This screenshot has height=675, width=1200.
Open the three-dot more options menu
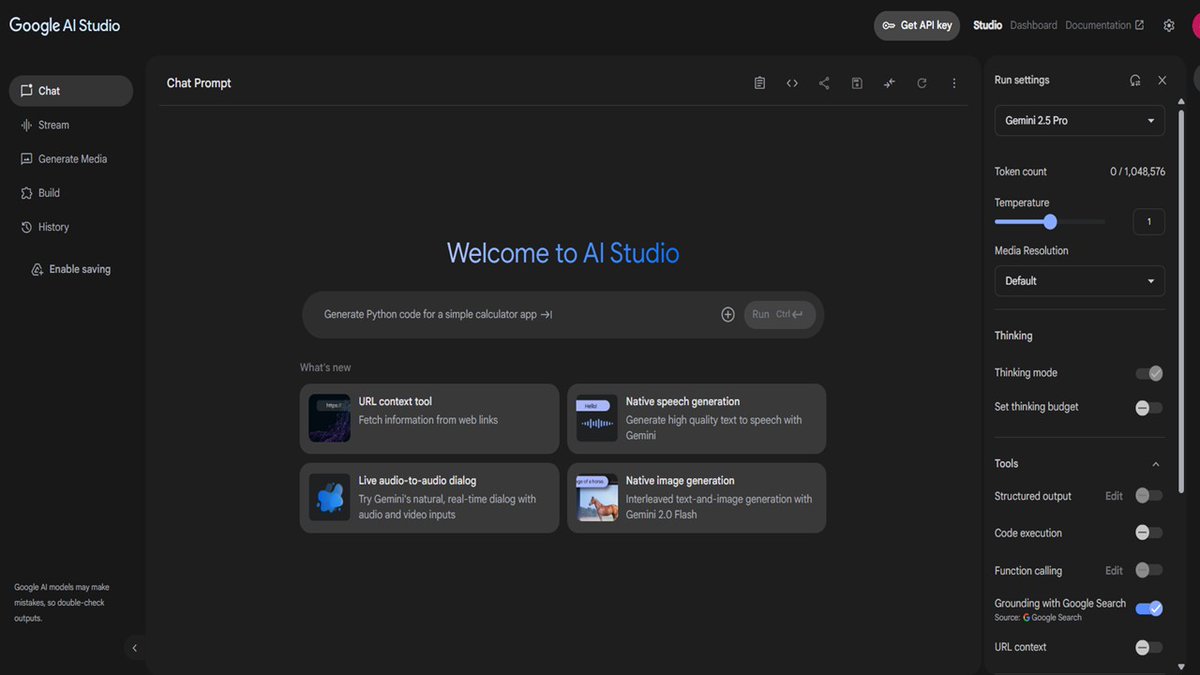tap(954, 83)
